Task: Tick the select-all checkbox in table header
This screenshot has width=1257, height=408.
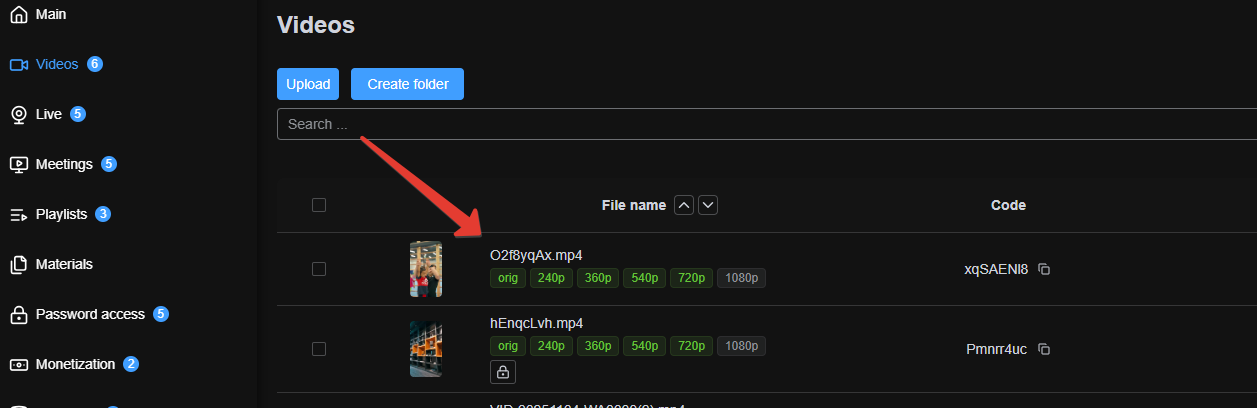Action: (x=319, y=205)
